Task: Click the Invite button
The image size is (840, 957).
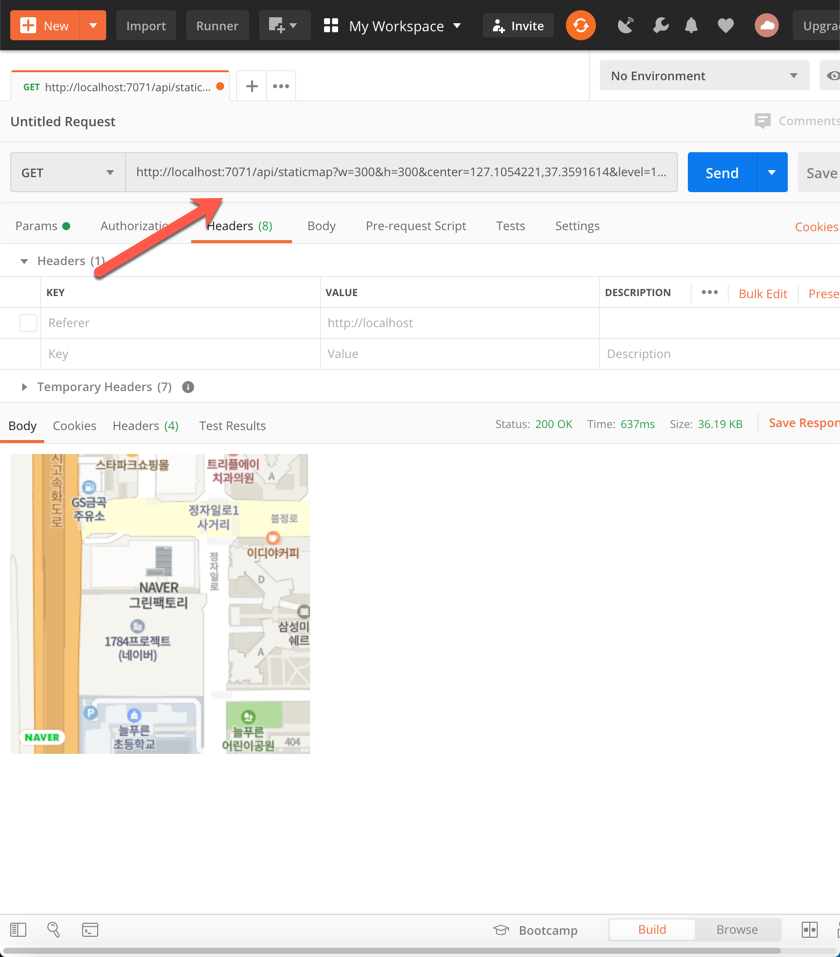Action: (518, 26)
